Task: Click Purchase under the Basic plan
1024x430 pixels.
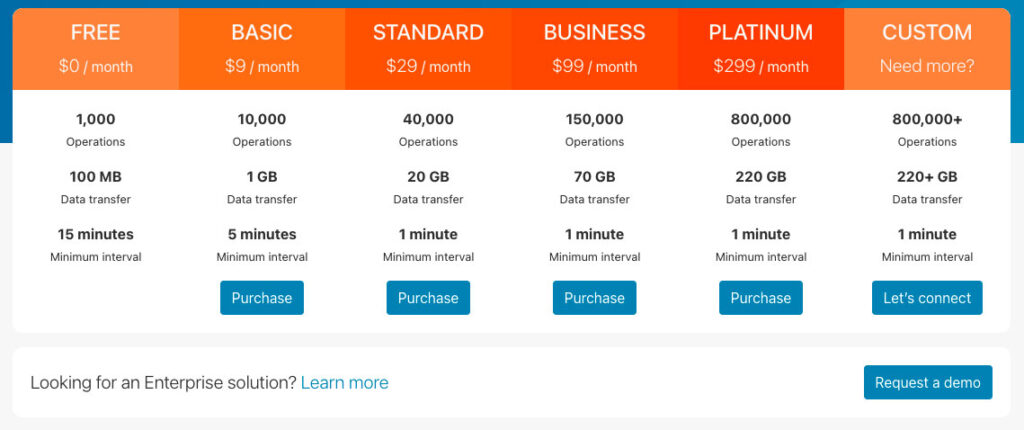Action: point(262,298)
